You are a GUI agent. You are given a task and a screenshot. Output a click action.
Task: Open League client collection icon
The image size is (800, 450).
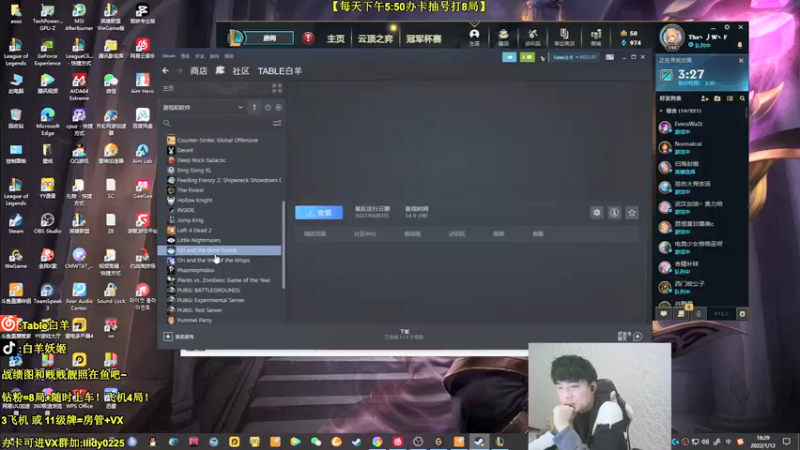coord(504,37)
